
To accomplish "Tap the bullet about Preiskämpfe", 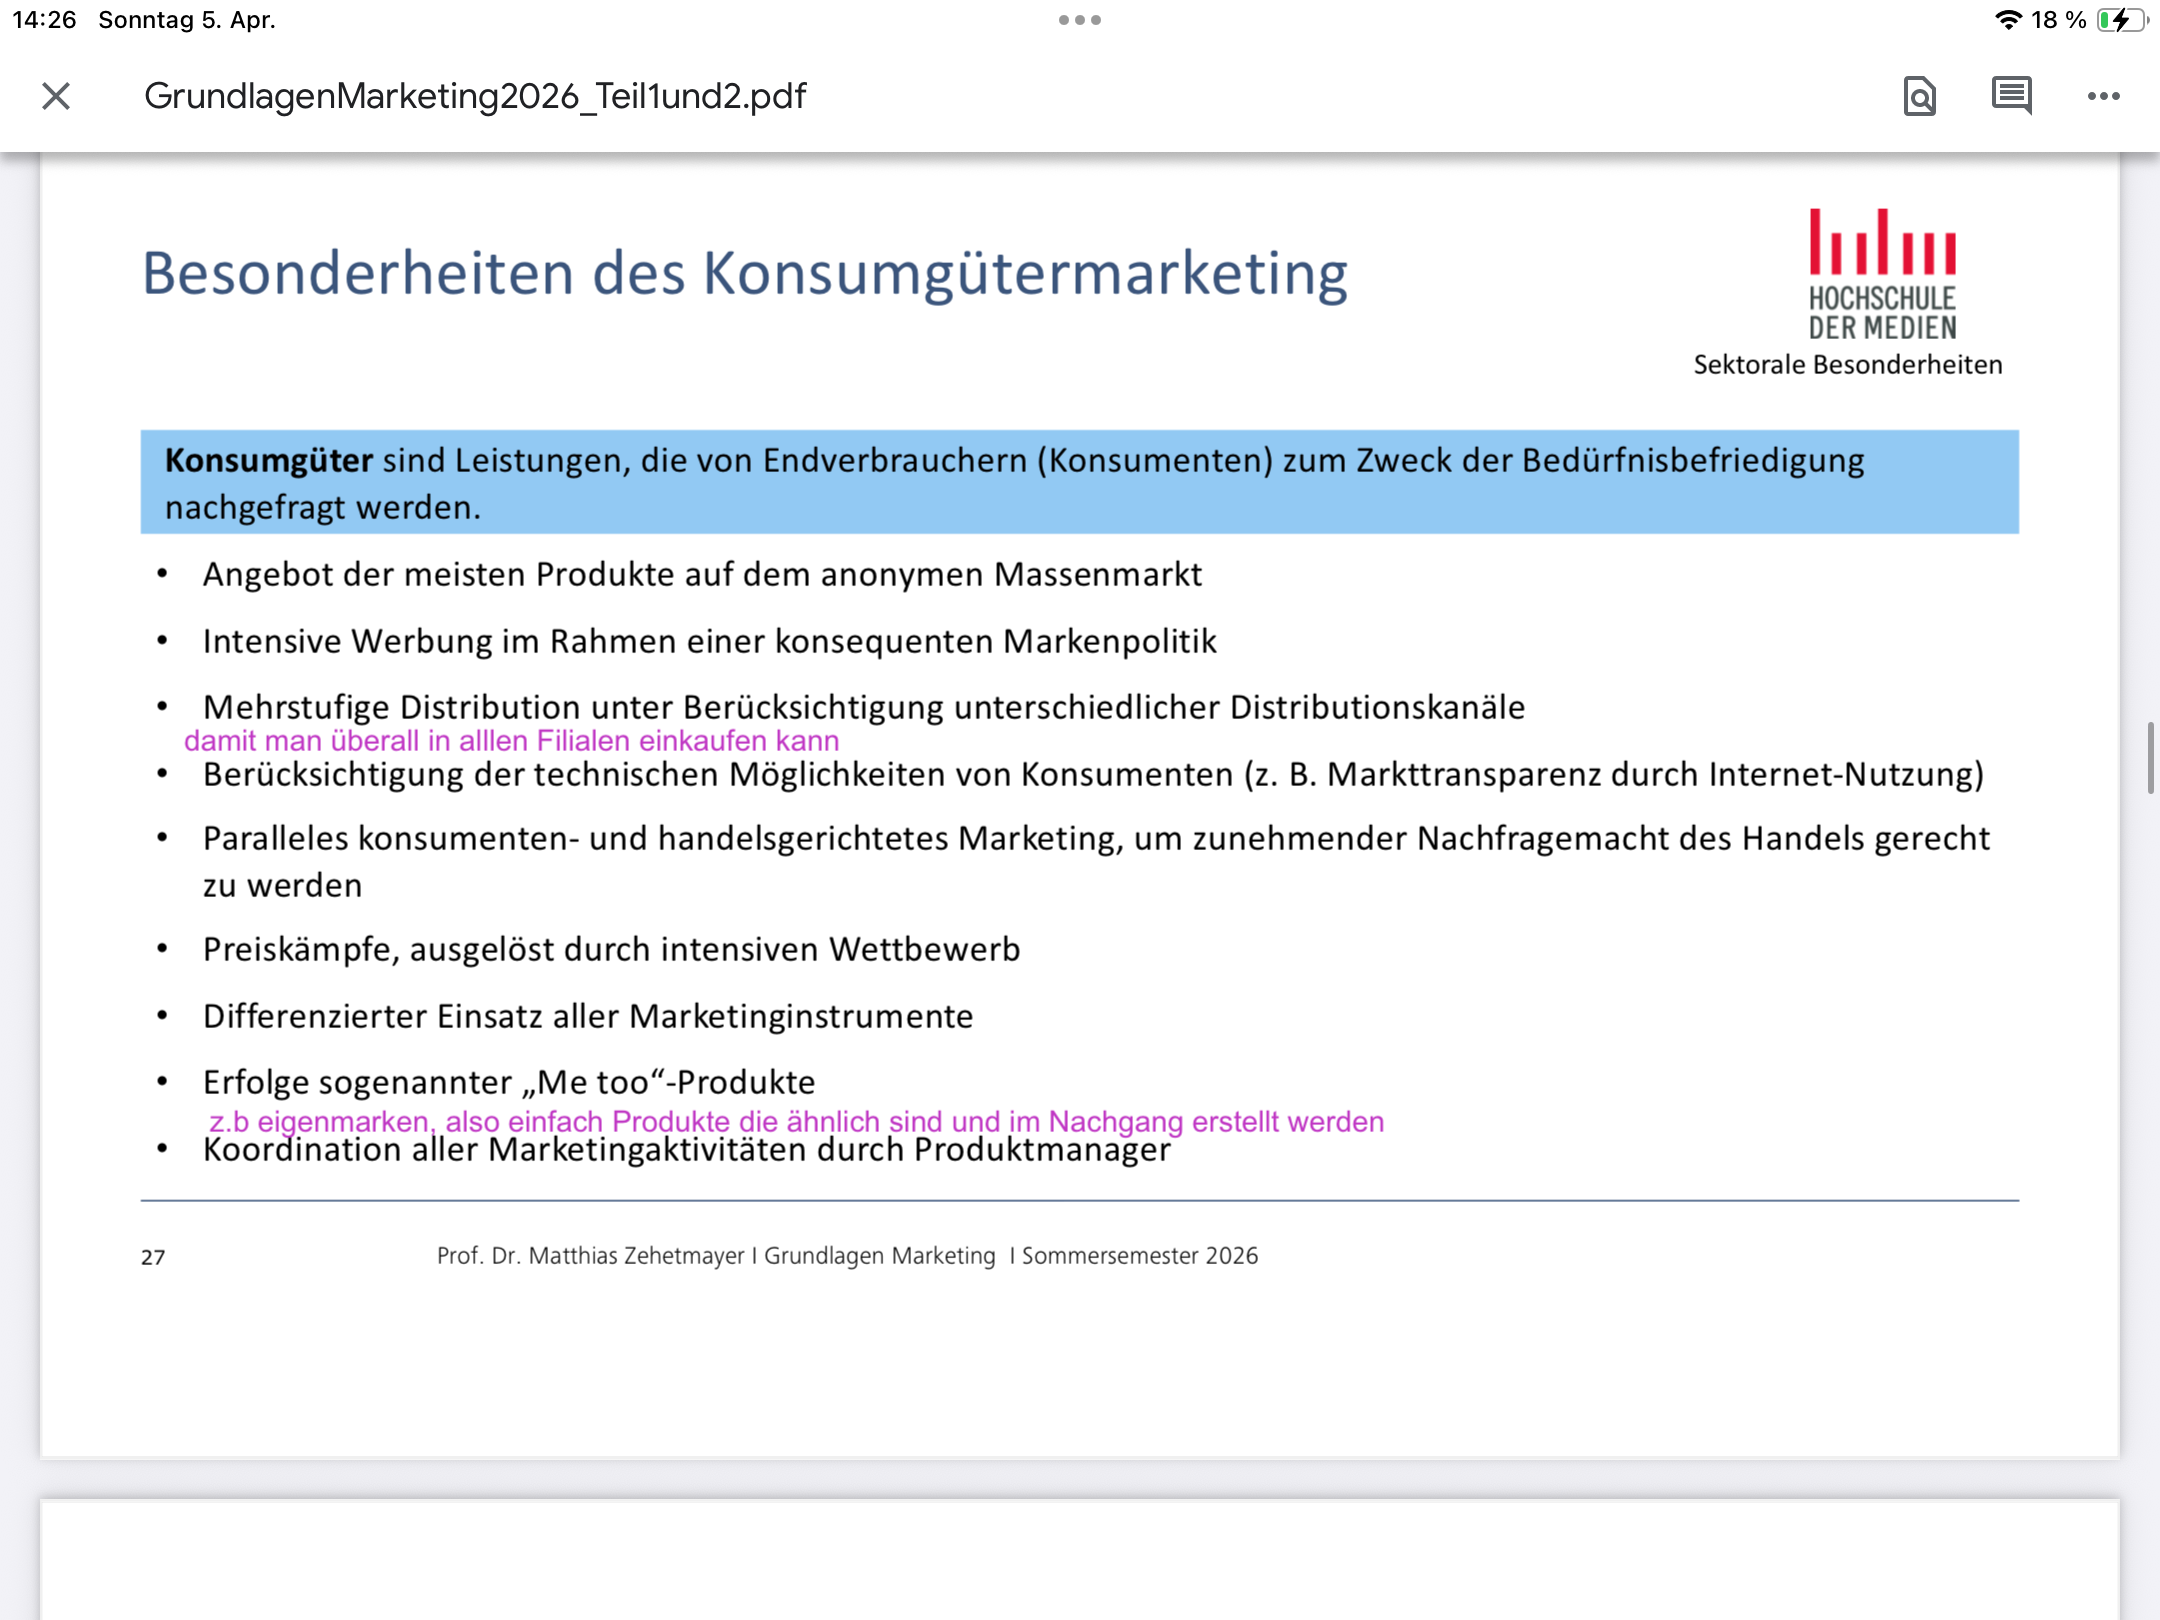I will [611, 949].
